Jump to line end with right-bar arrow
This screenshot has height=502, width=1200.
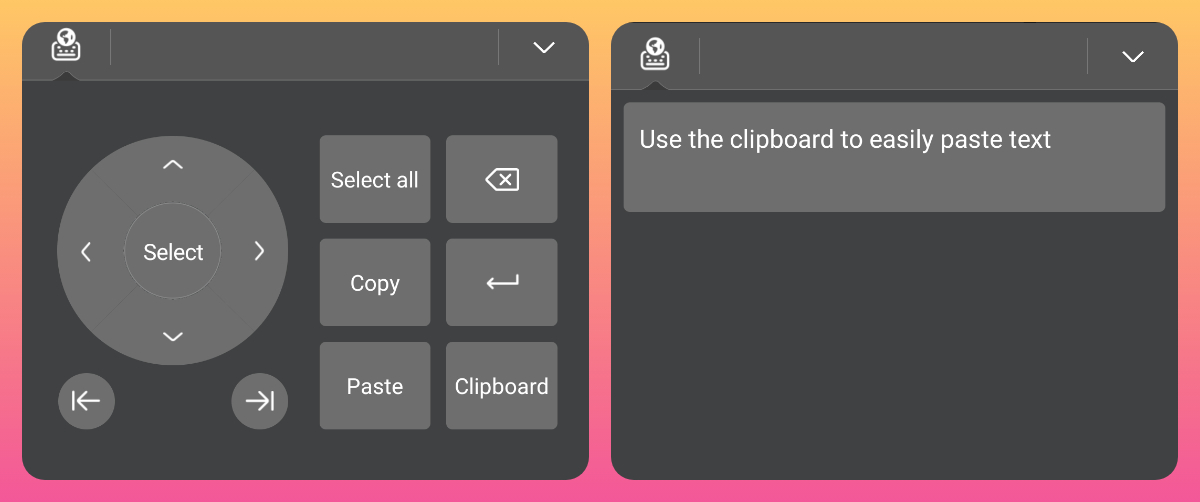260,401
